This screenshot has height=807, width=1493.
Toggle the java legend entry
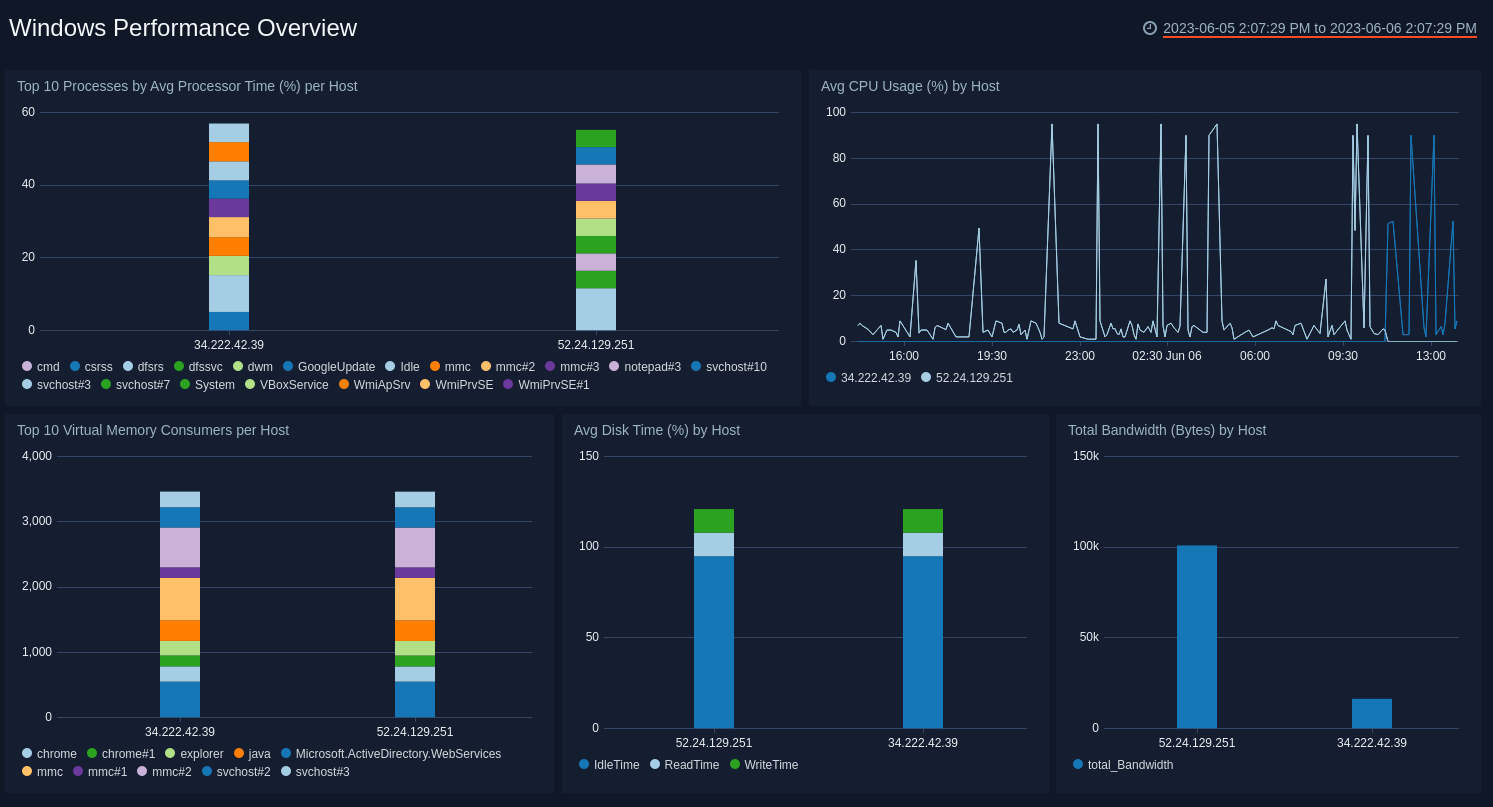252,754
